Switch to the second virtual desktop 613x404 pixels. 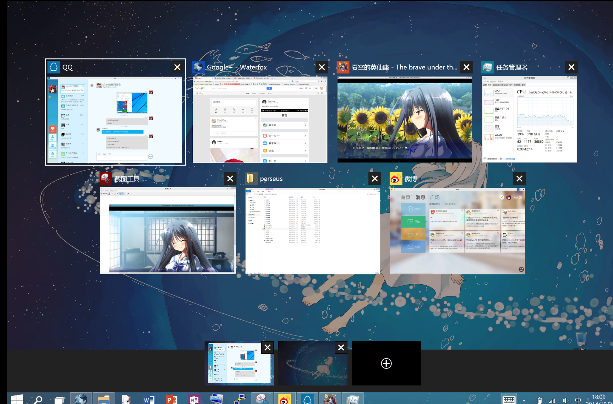click(310, 365)
